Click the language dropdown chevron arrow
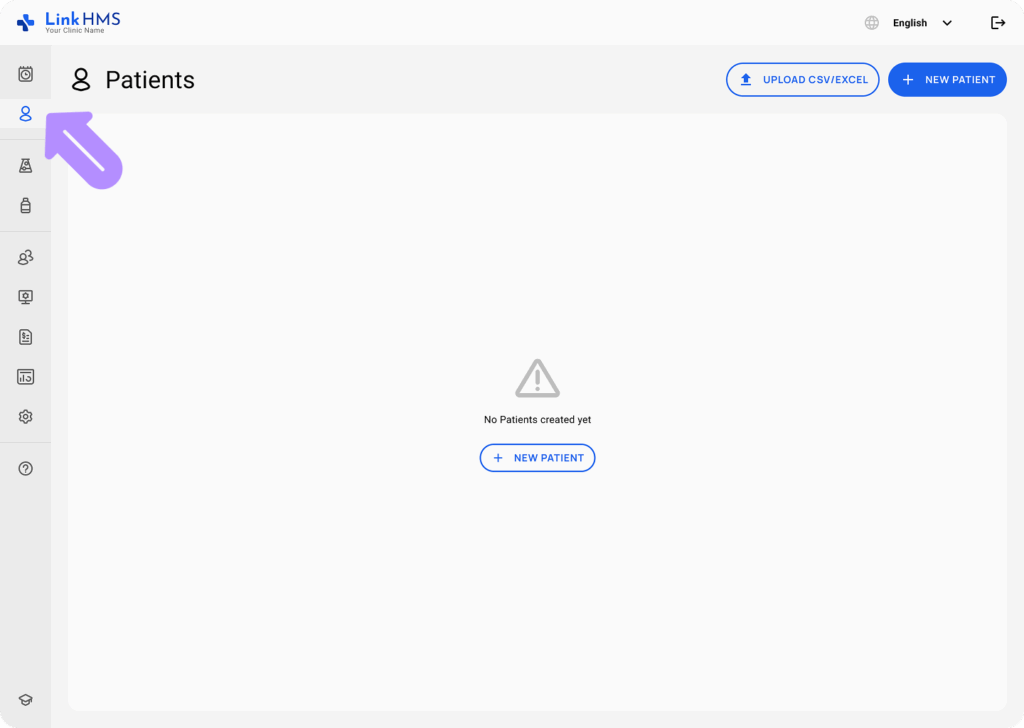Viewport: 1024px width, 728px height. coord(947,23)
